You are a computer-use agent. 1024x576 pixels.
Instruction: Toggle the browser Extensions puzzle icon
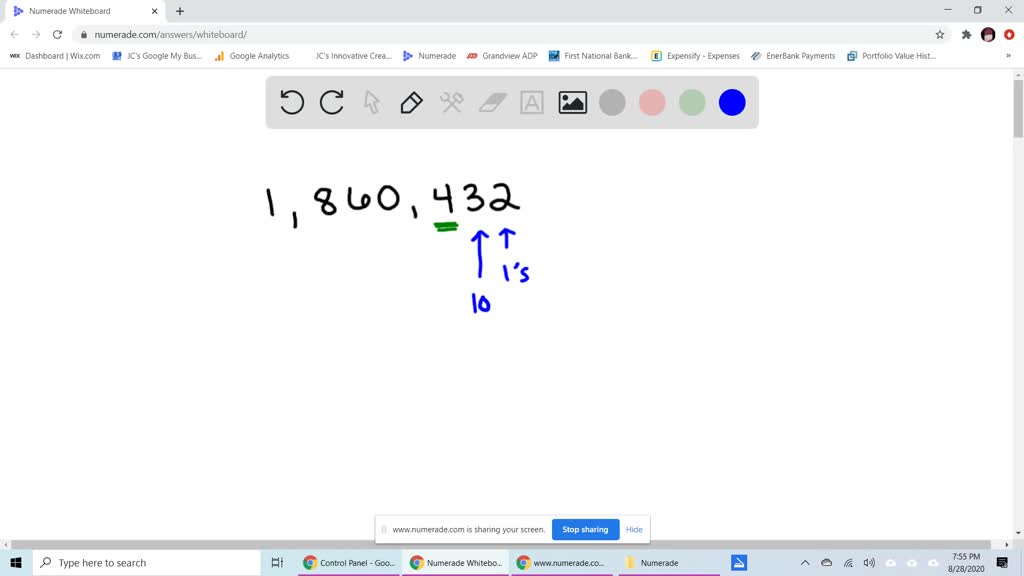pos(965,33)
